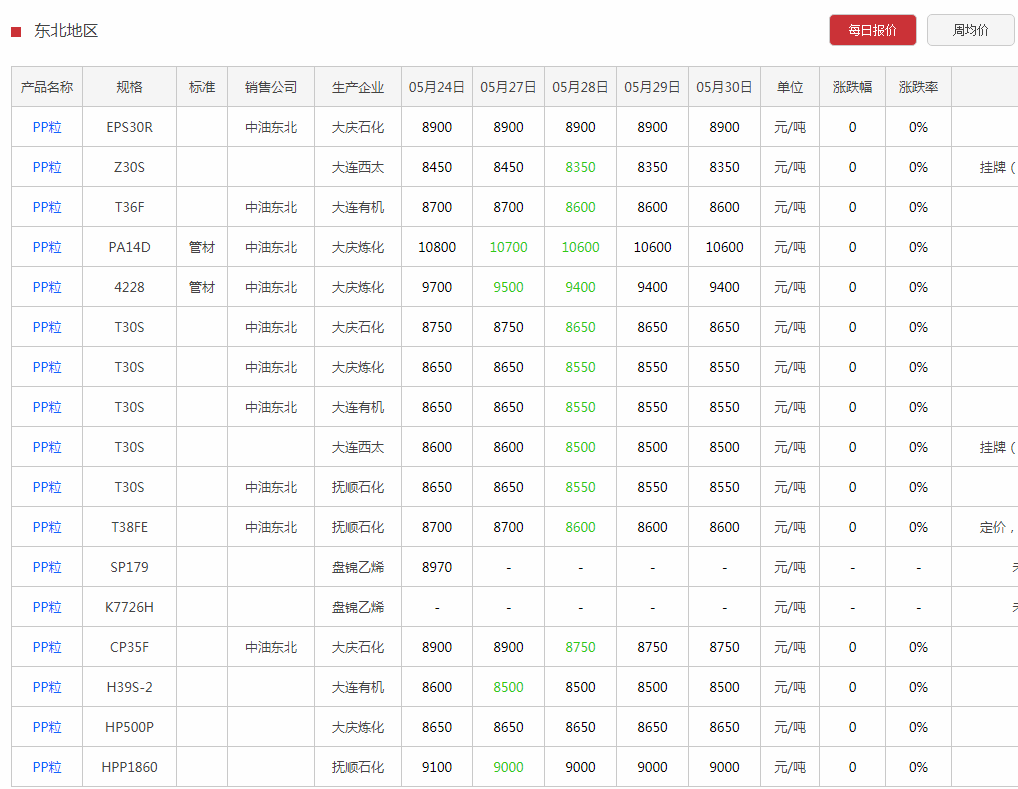
Task: Click the H39S-2 specification cell
Action: (129, 687)
